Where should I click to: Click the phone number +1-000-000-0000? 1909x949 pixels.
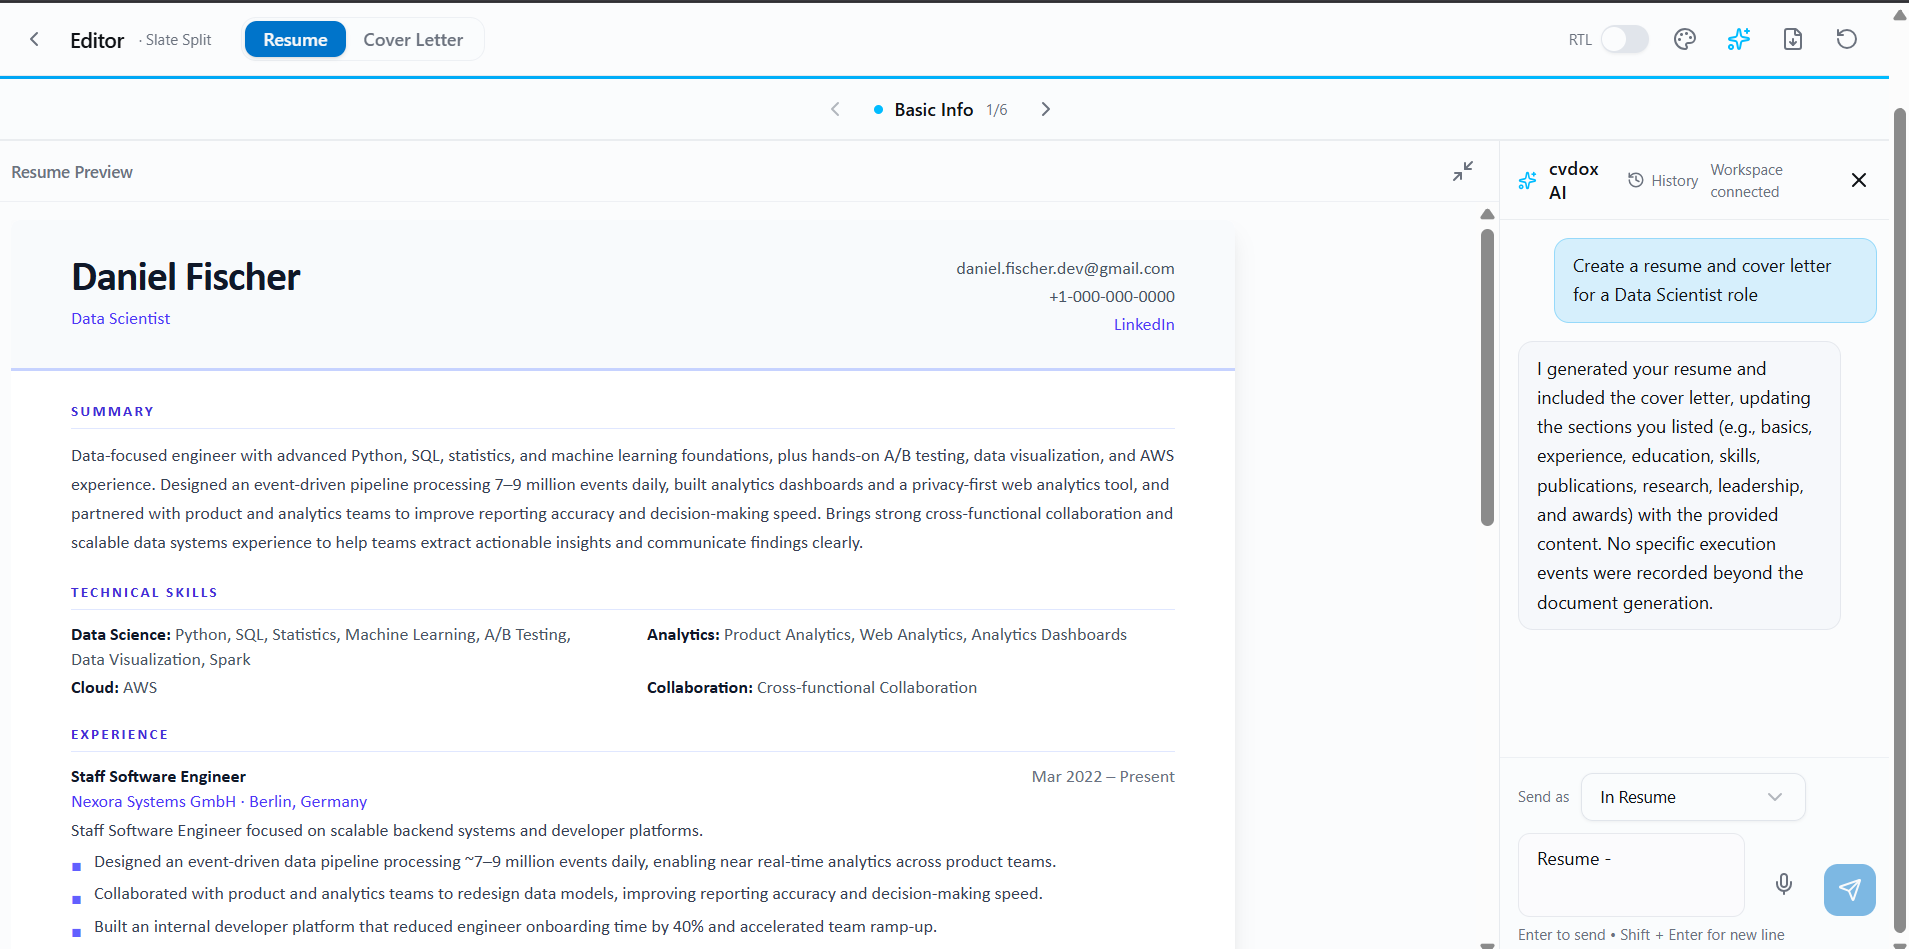coord(1112,296)
